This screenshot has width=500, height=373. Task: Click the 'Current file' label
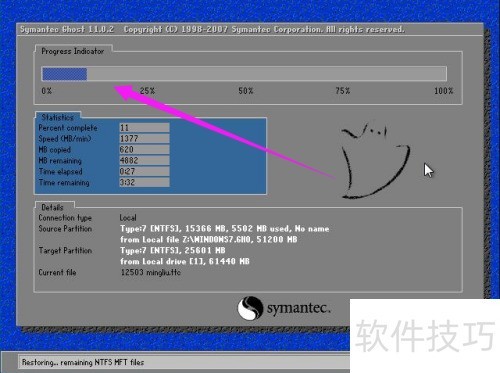click(x=57, y=273)
